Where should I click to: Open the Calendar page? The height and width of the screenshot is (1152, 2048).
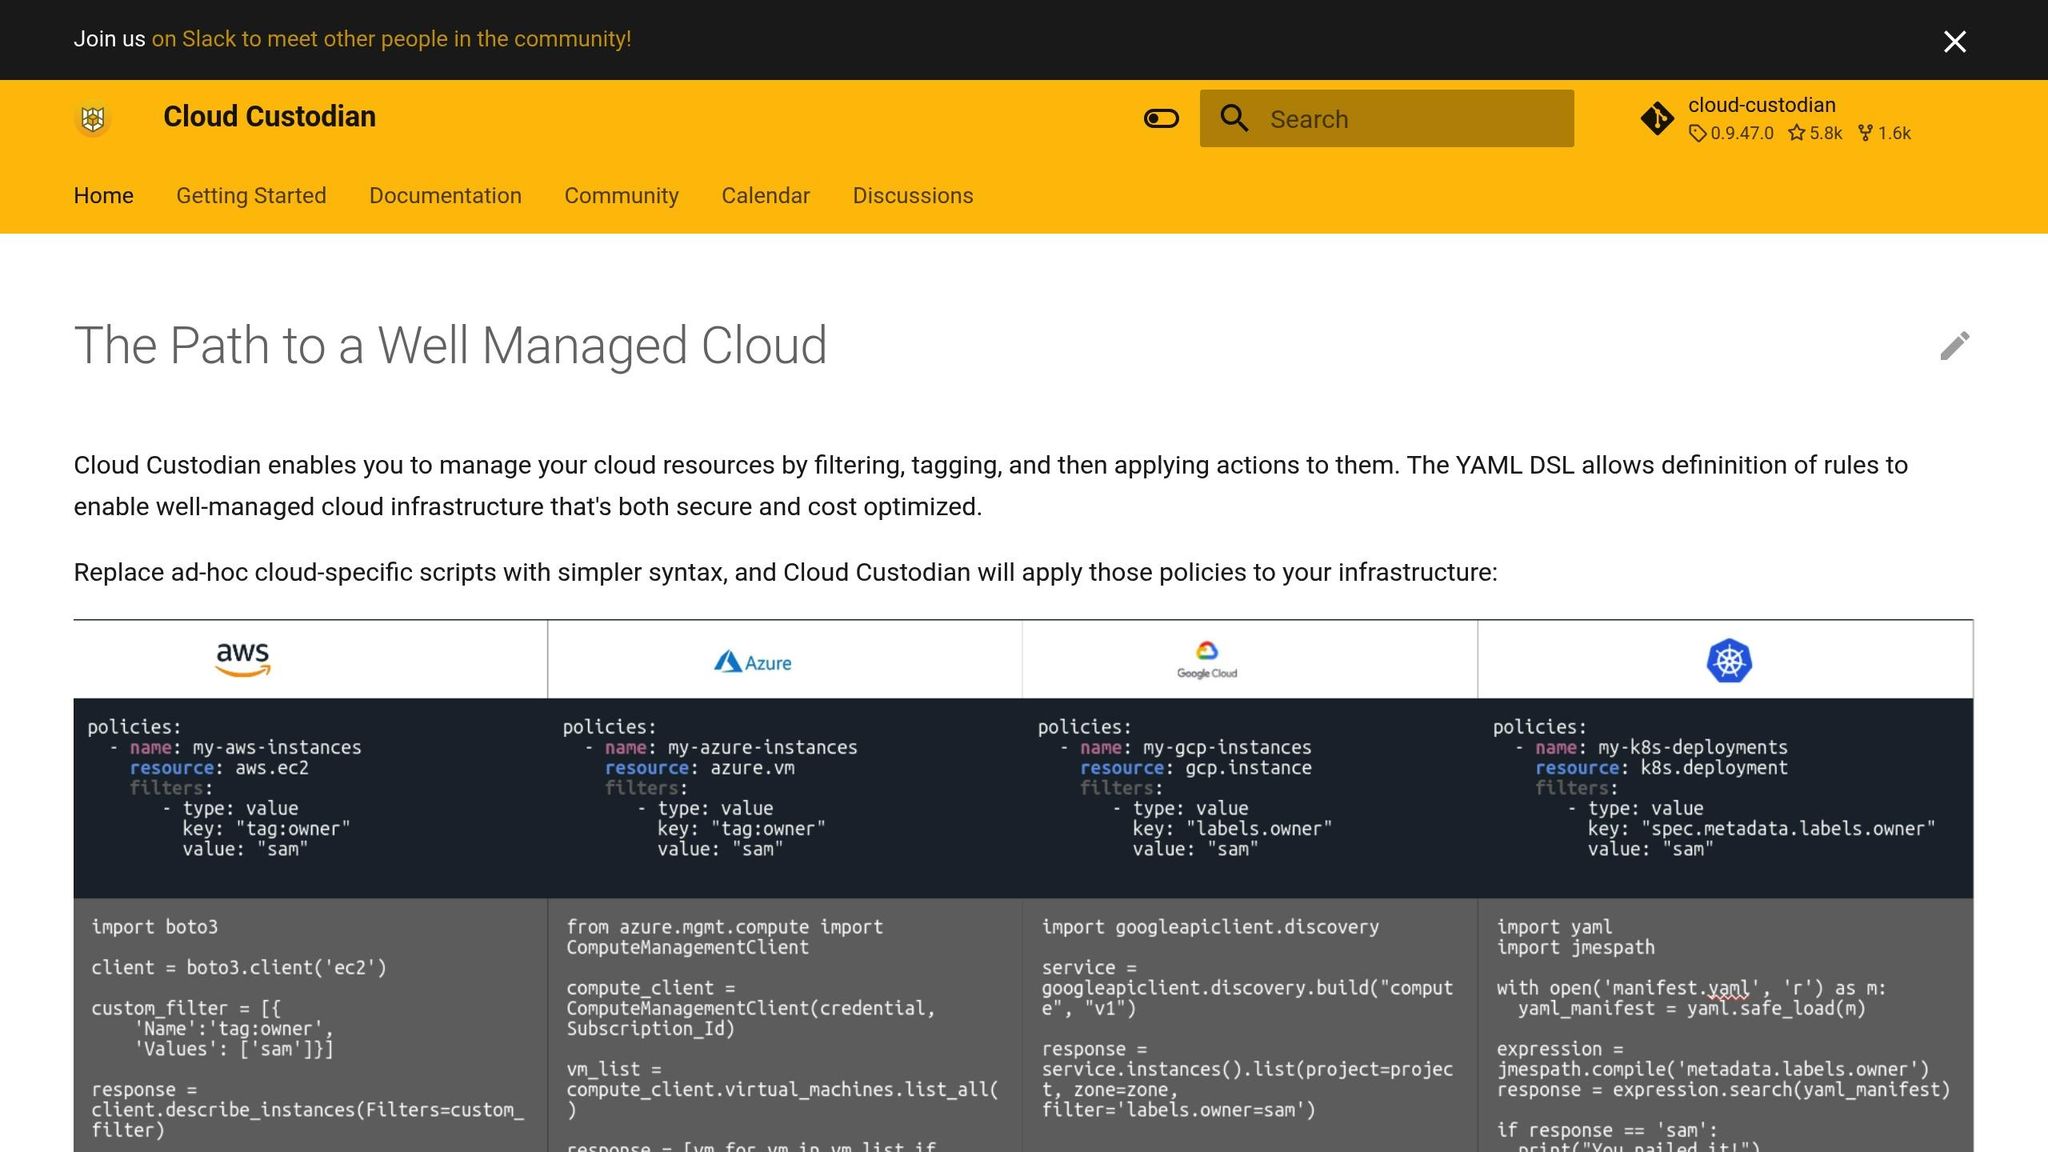pyautogui.click(x=765, y=196)
